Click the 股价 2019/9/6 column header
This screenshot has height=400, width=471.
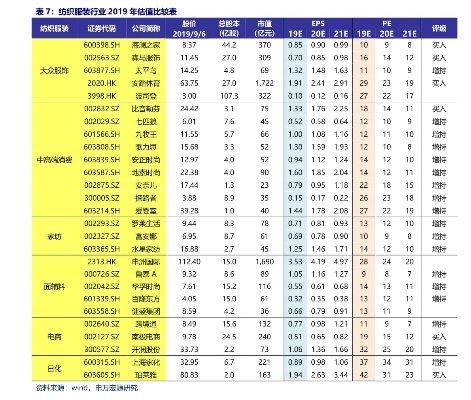click(189, 29)
